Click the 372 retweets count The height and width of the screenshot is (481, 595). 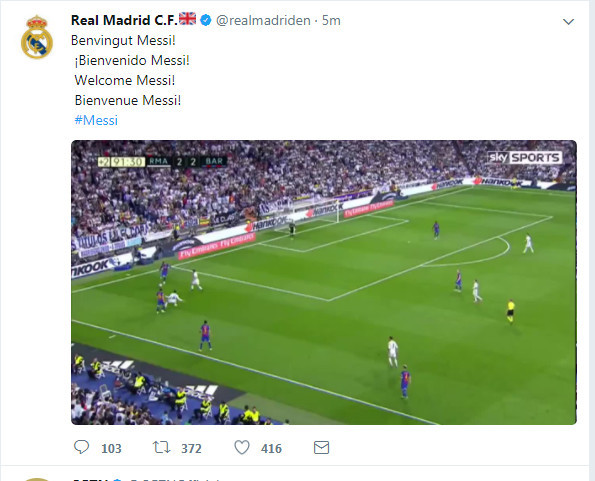(x=191, y=449)
